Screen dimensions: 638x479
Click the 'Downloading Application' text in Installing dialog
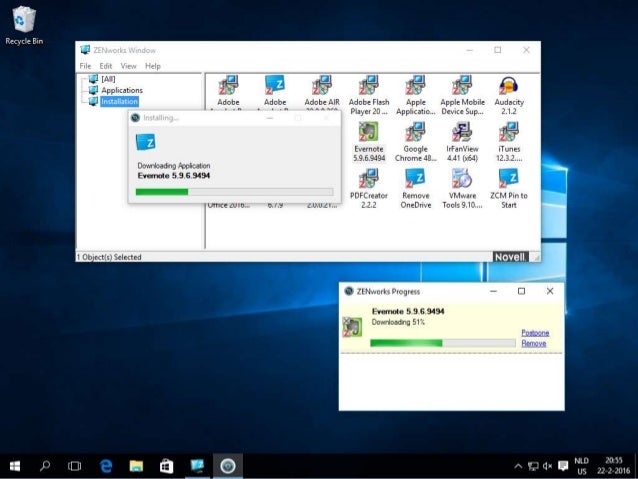coord(174,166)
